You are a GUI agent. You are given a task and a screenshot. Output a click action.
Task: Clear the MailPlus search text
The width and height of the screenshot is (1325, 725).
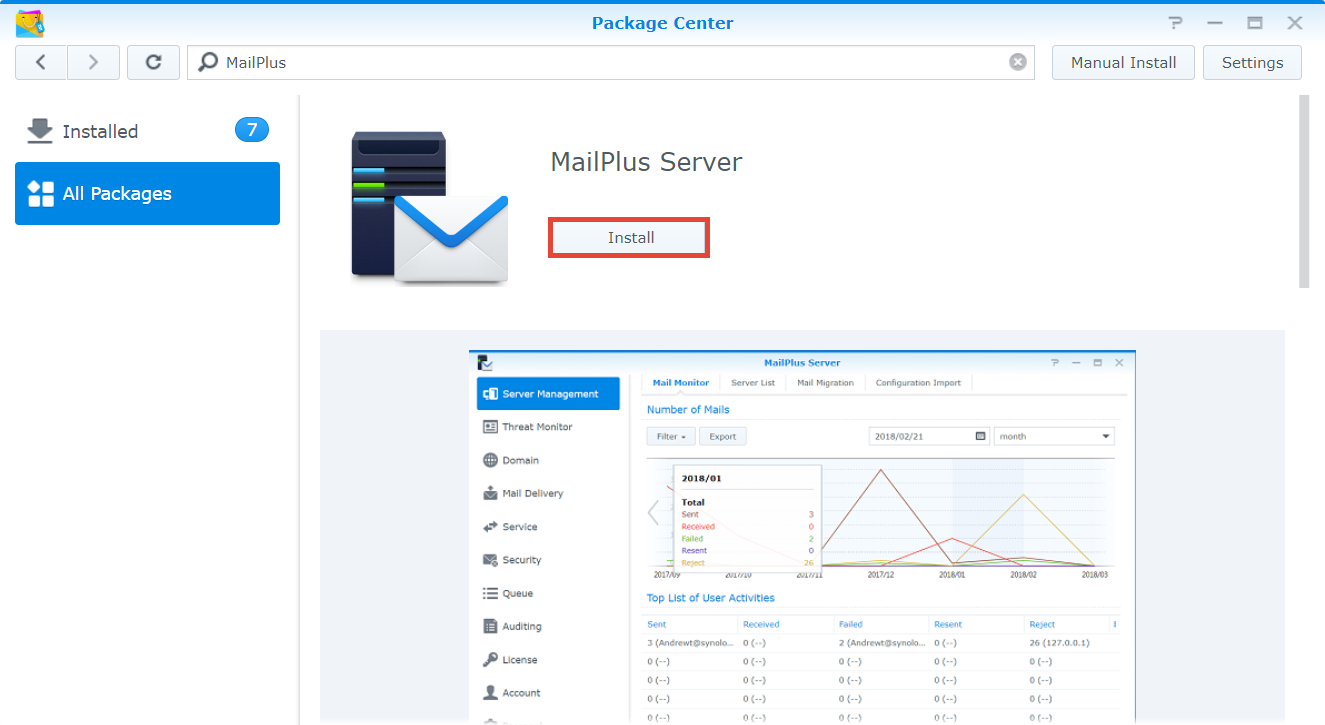pyautogui.click(x=1018, y=62)
